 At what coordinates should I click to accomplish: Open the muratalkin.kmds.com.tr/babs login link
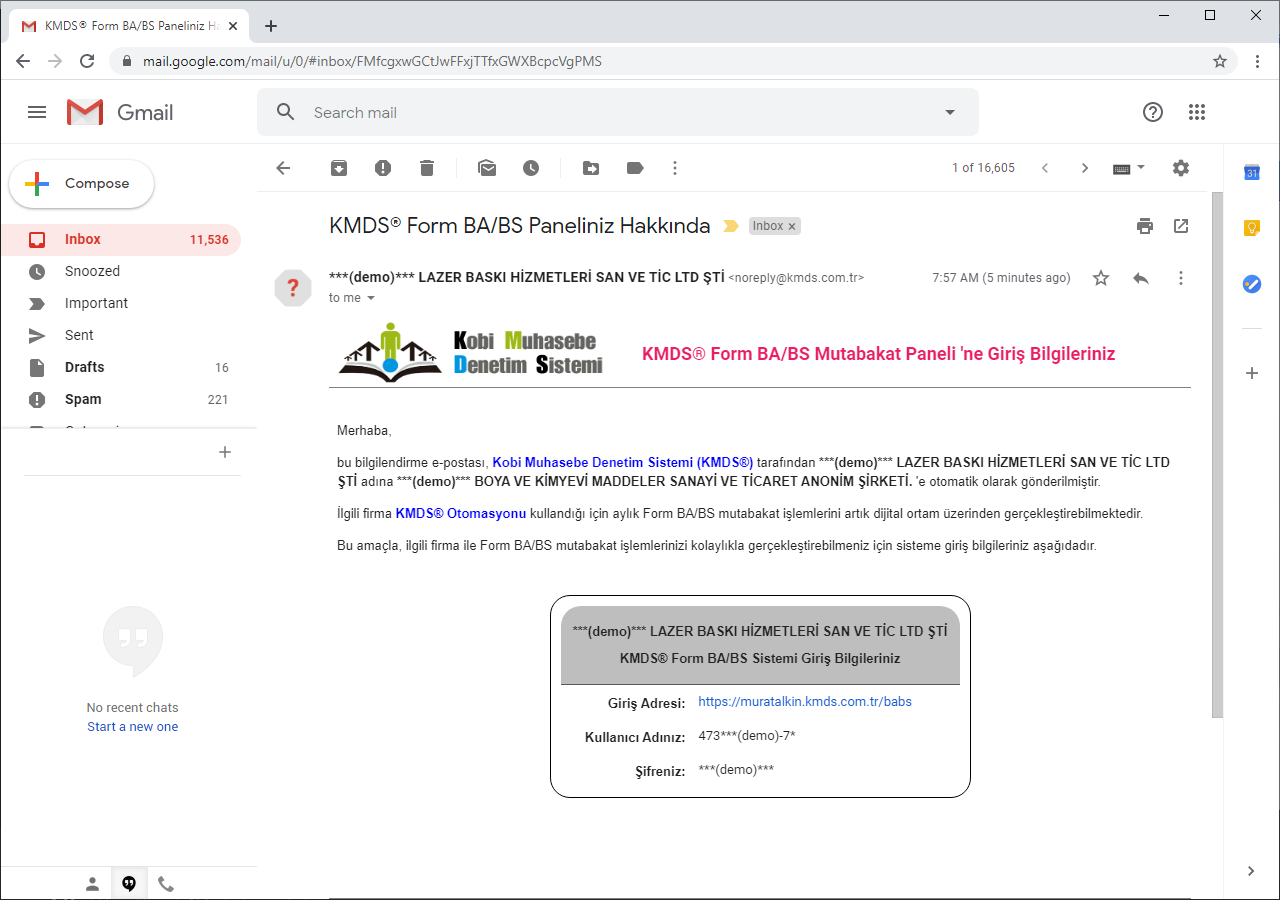click(x=805, y=702)
